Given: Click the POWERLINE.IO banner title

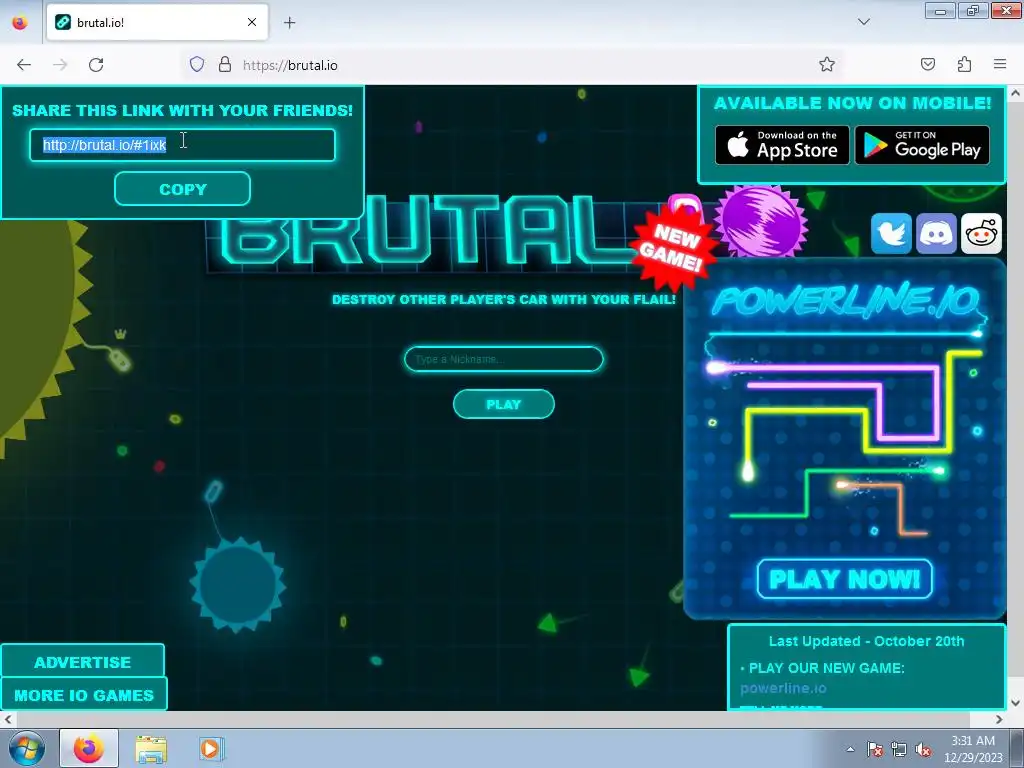Looking at the screenshot, I should 846,302.
